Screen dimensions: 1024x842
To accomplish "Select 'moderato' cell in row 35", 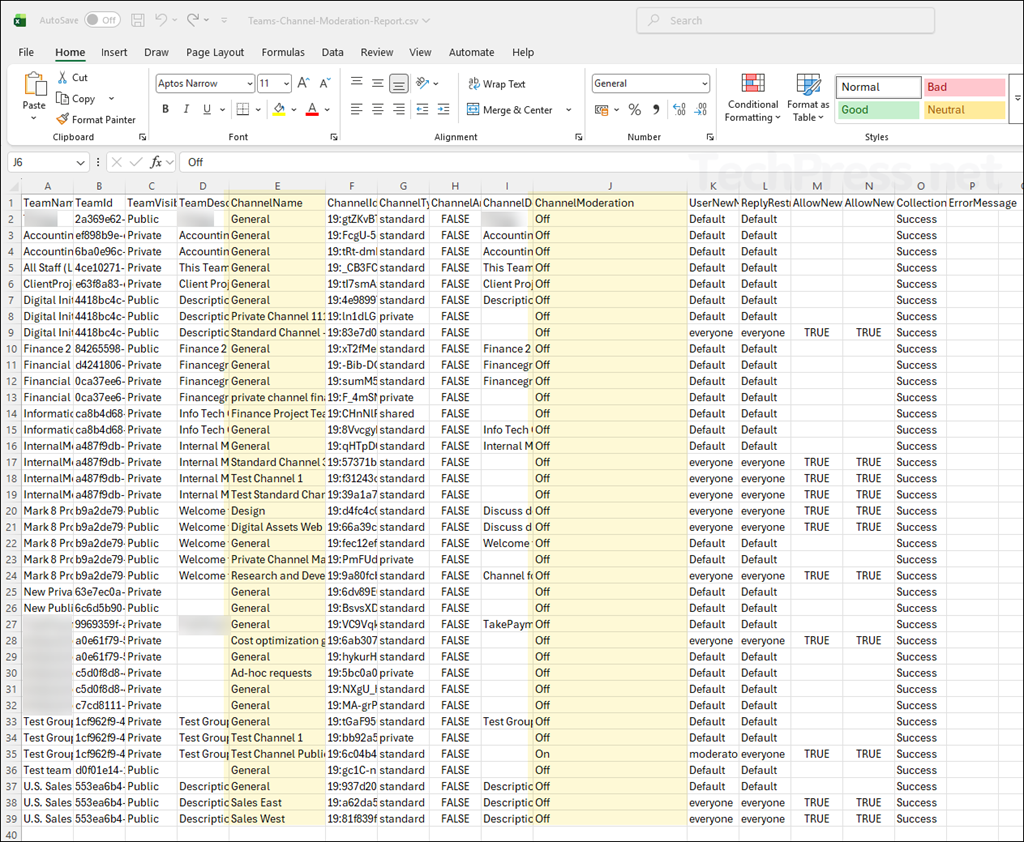I will click(713, 754).
